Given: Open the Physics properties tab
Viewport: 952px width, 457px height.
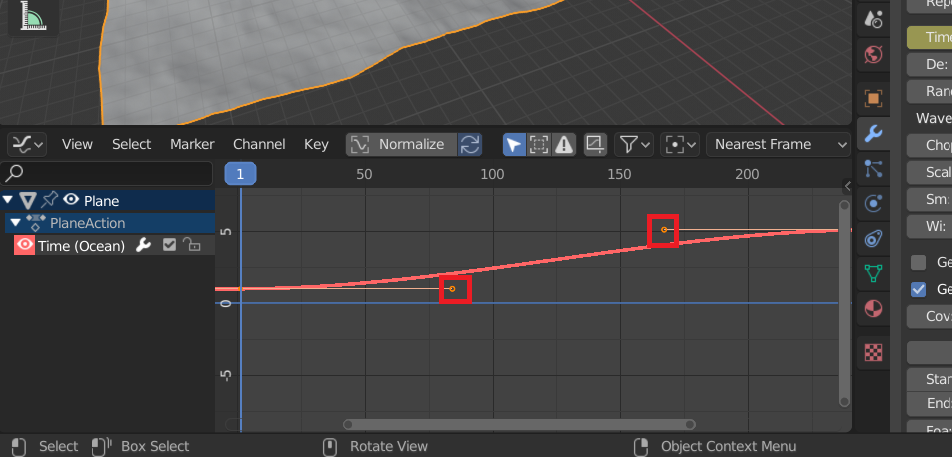Looking at the screenshot, I should (873, 203).
